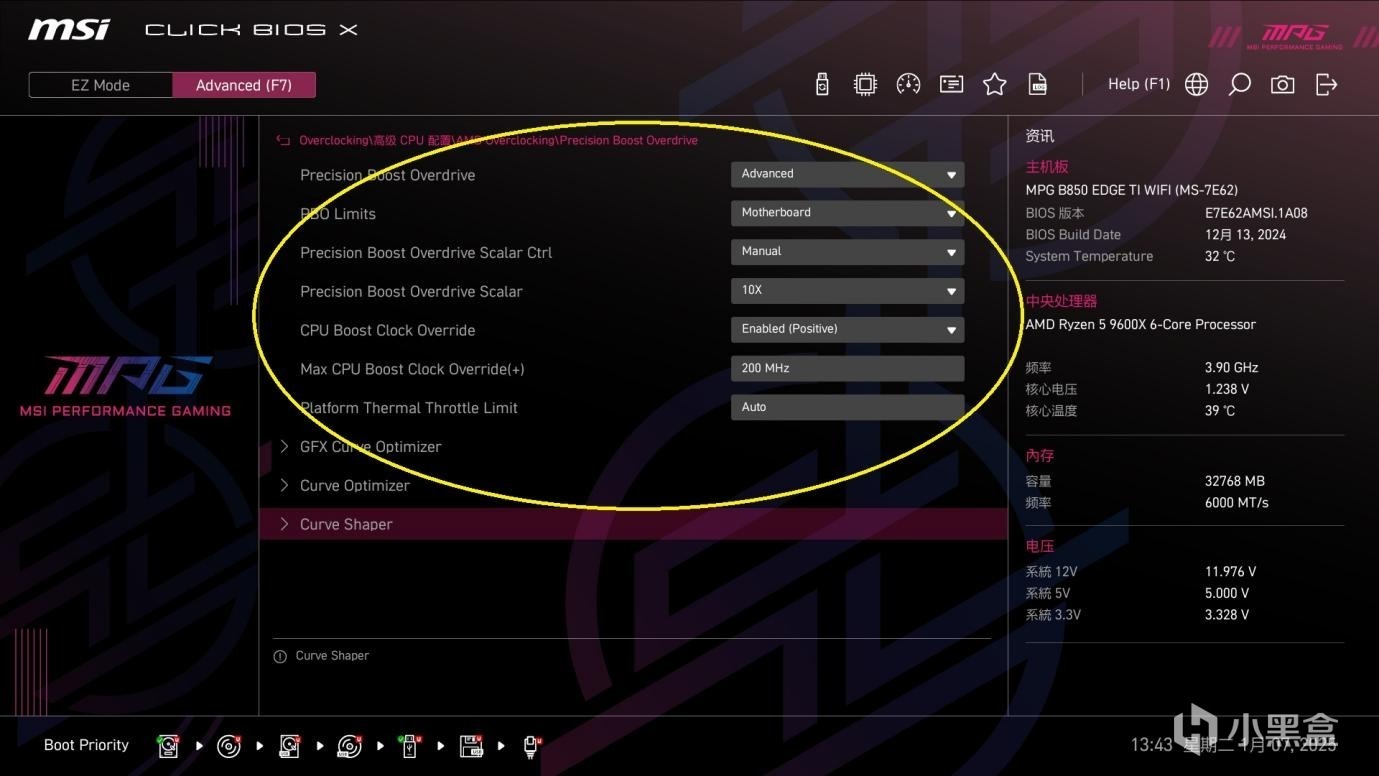Open the search magnifier icon

tap(1240, 85)
